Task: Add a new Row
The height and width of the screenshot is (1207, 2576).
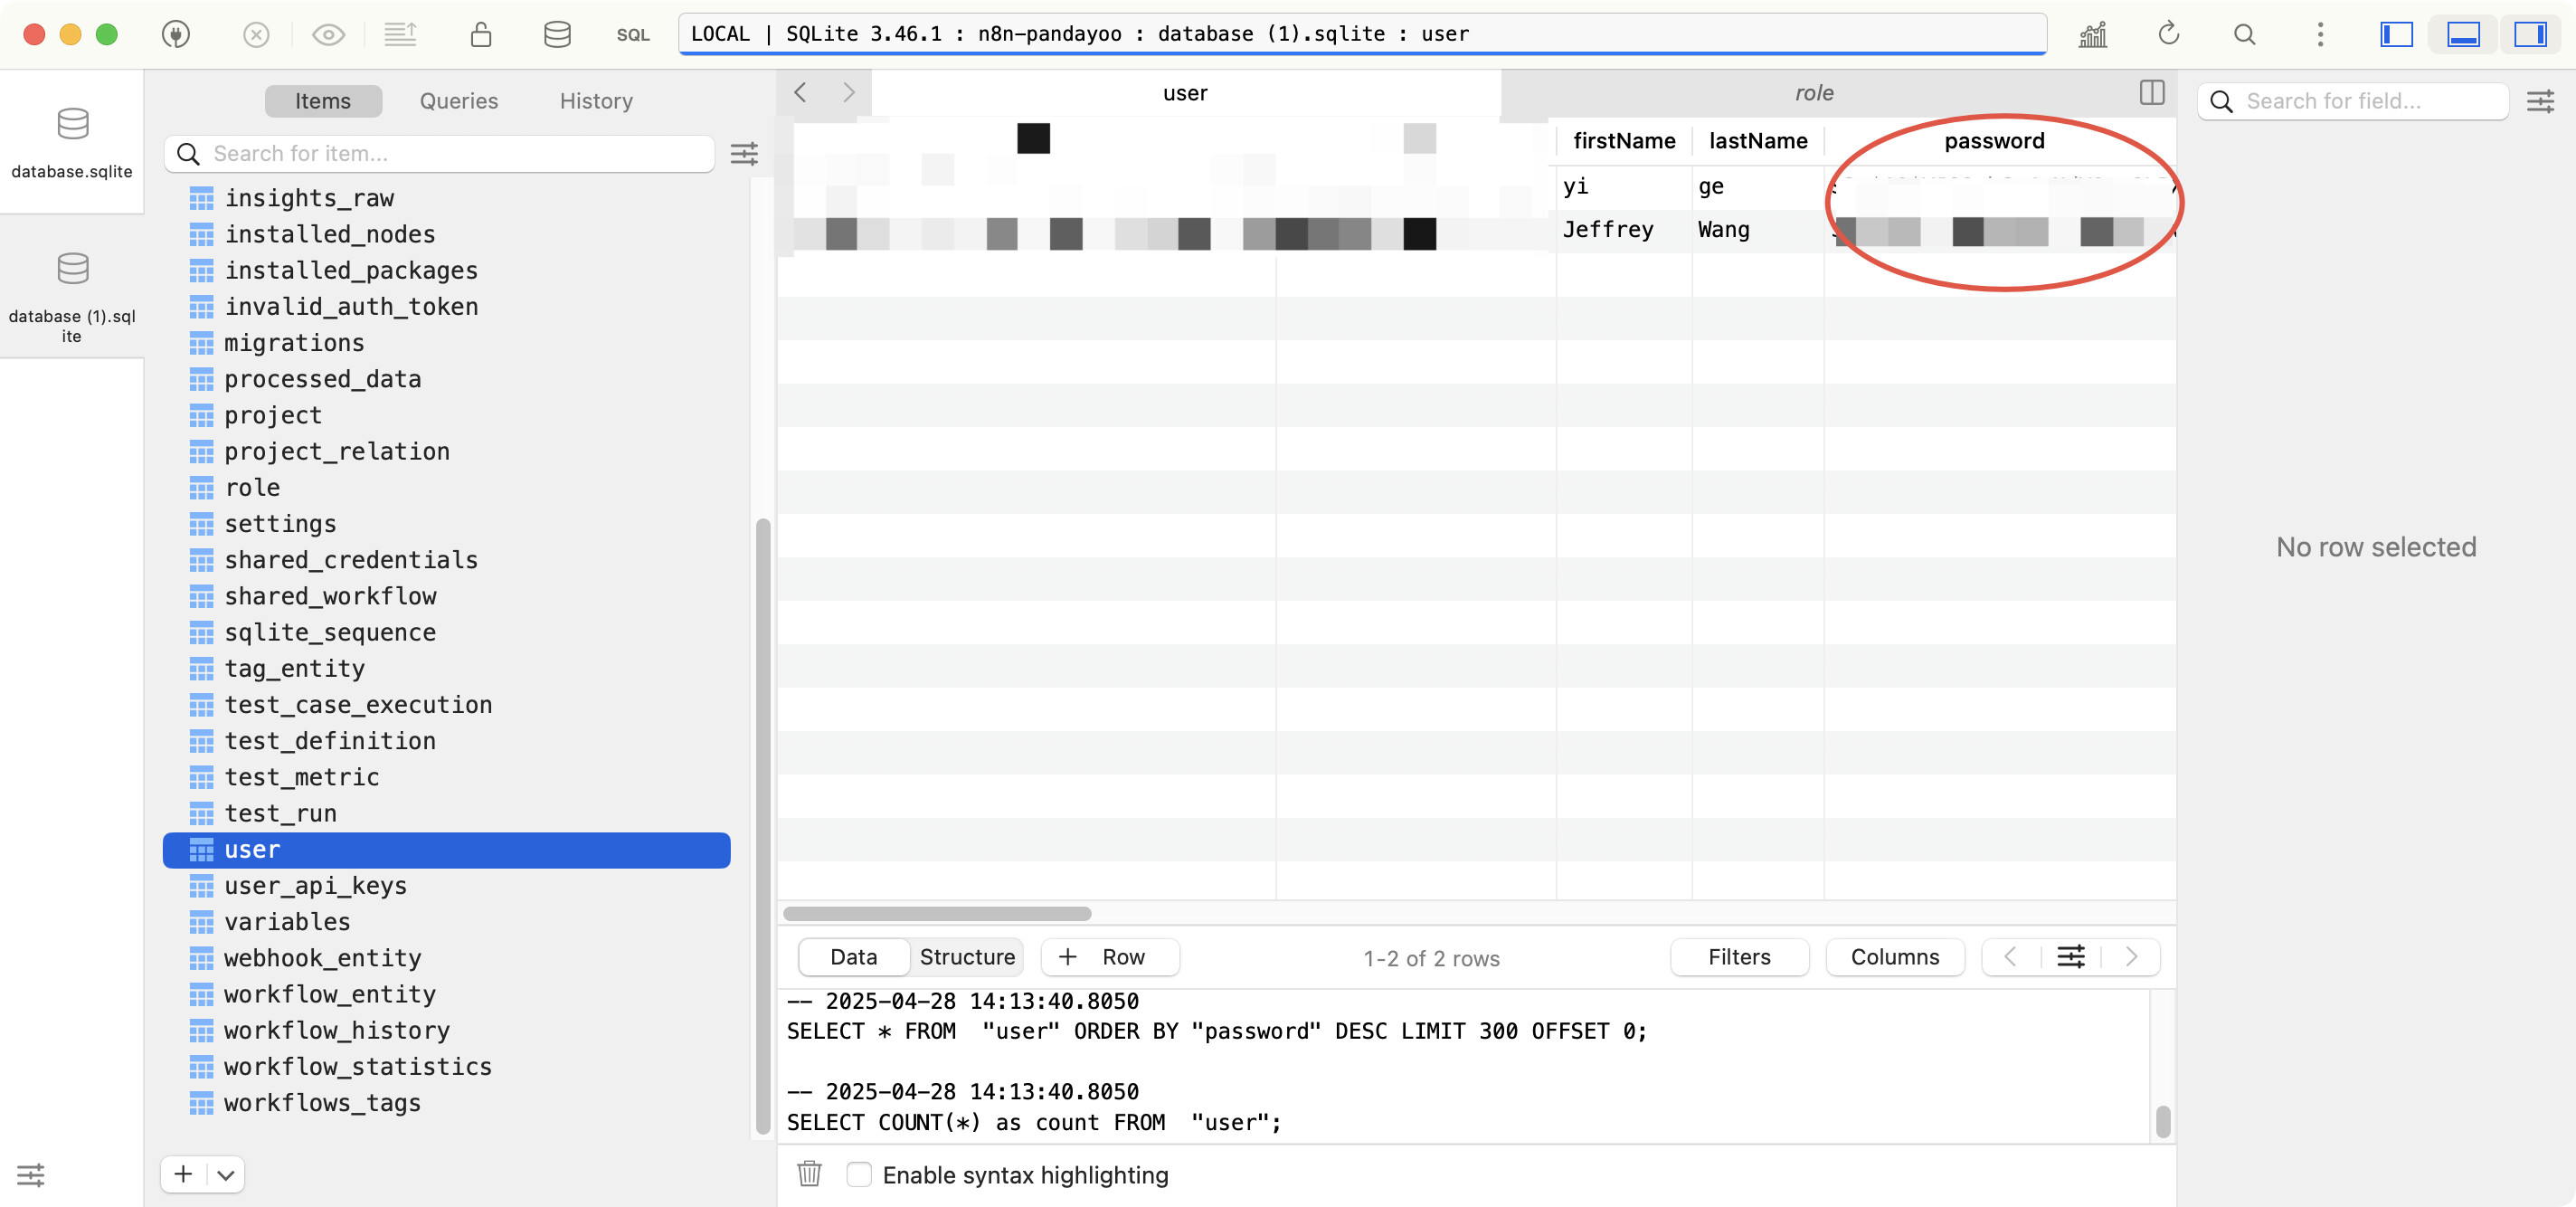Action: click(x=1110, y=956)
